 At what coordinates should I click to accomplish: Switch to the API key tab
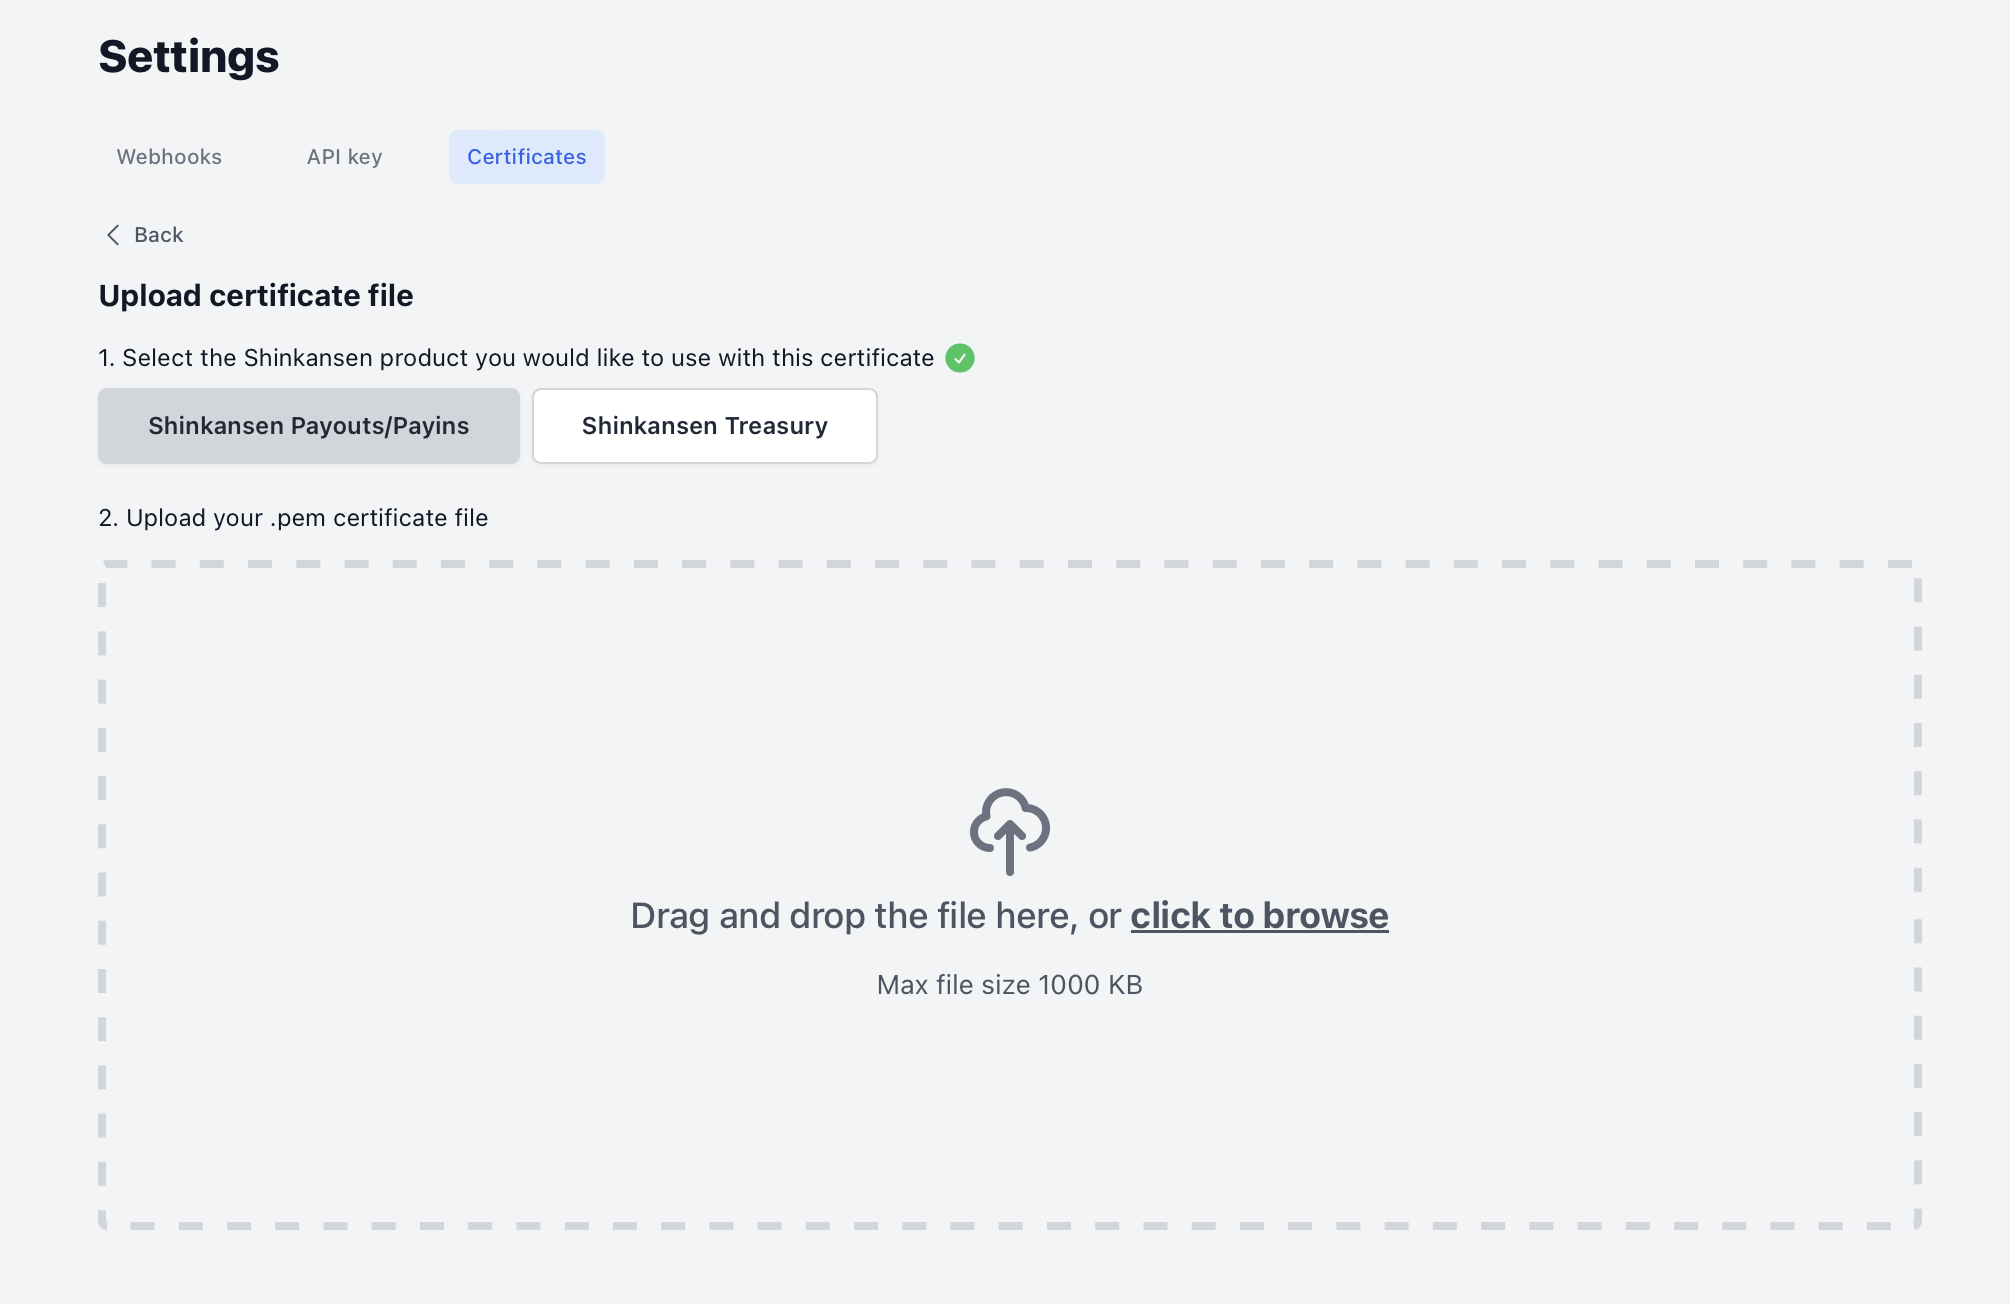[x=345, y=157]
